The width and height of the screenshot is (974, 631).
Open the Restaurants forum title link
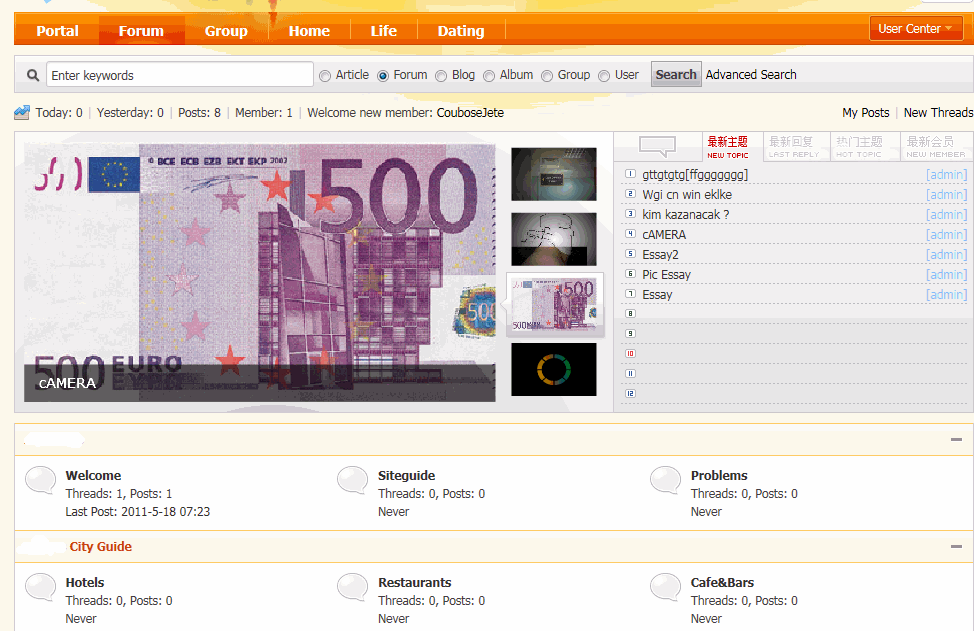tap(415, 583)
